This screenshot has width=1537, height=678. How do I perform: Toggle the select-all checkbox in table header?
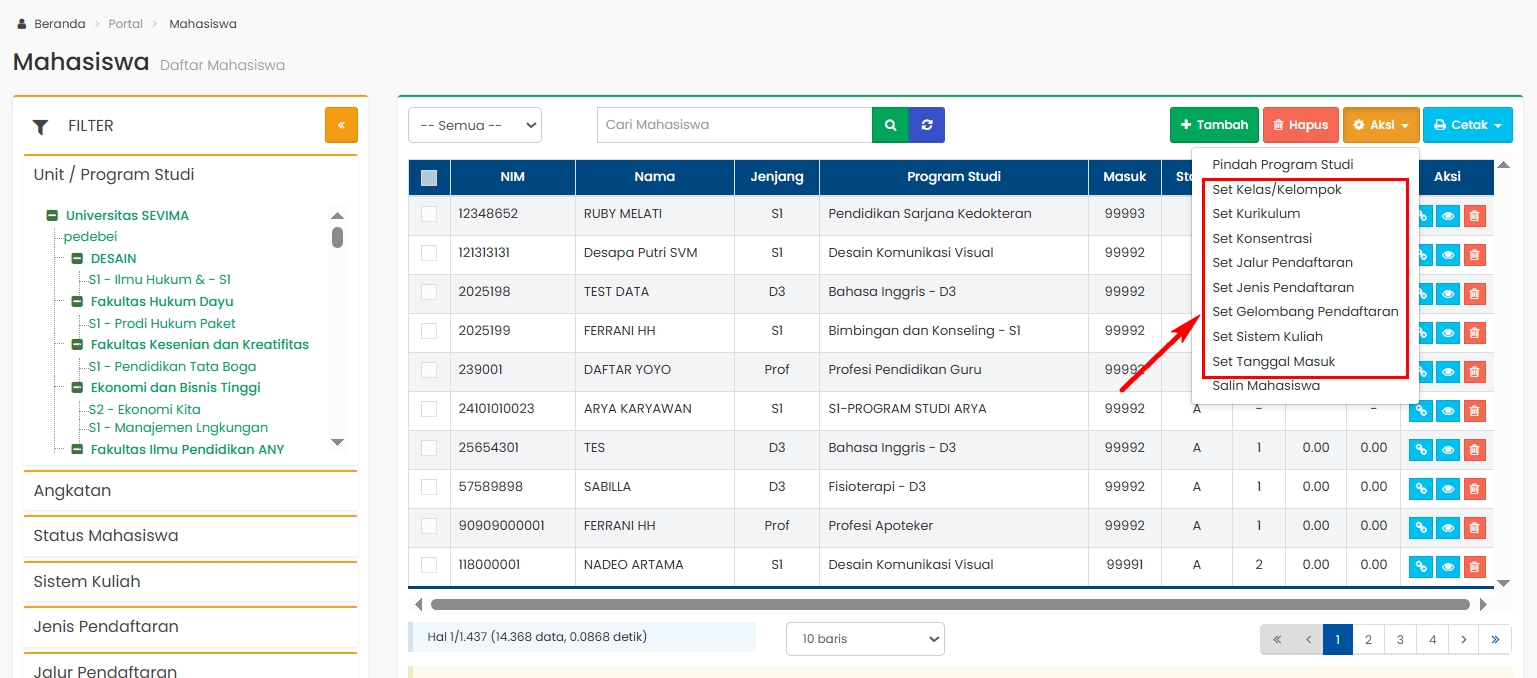click(x=429, y=178)
